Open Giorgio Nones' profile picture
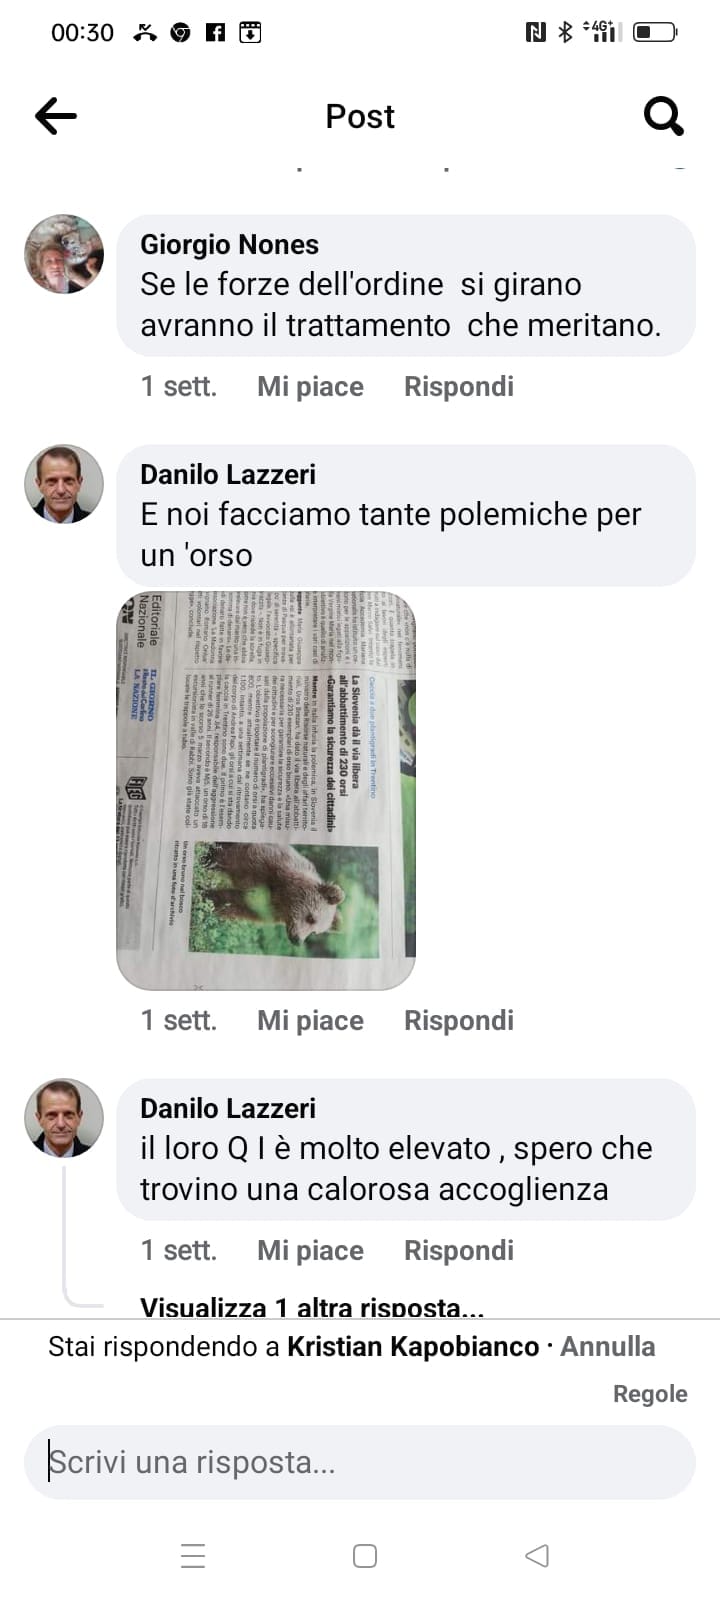Image resolution: width=720 pixels, height=1600 pixels. [64, 254]
